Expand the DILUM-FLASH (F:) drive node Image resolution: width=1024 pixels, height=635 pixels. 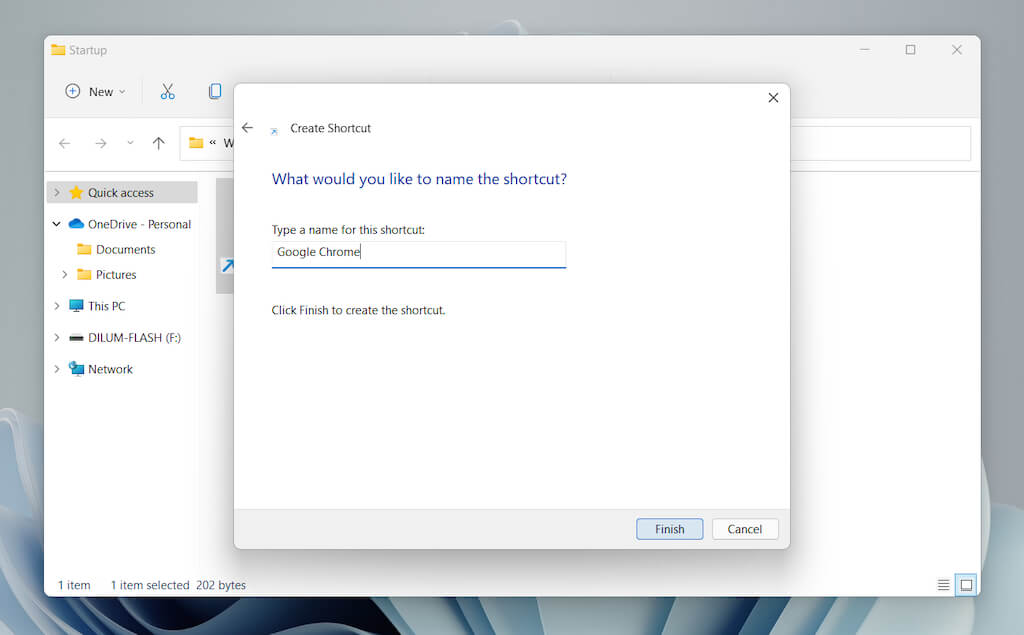[57, 338]
